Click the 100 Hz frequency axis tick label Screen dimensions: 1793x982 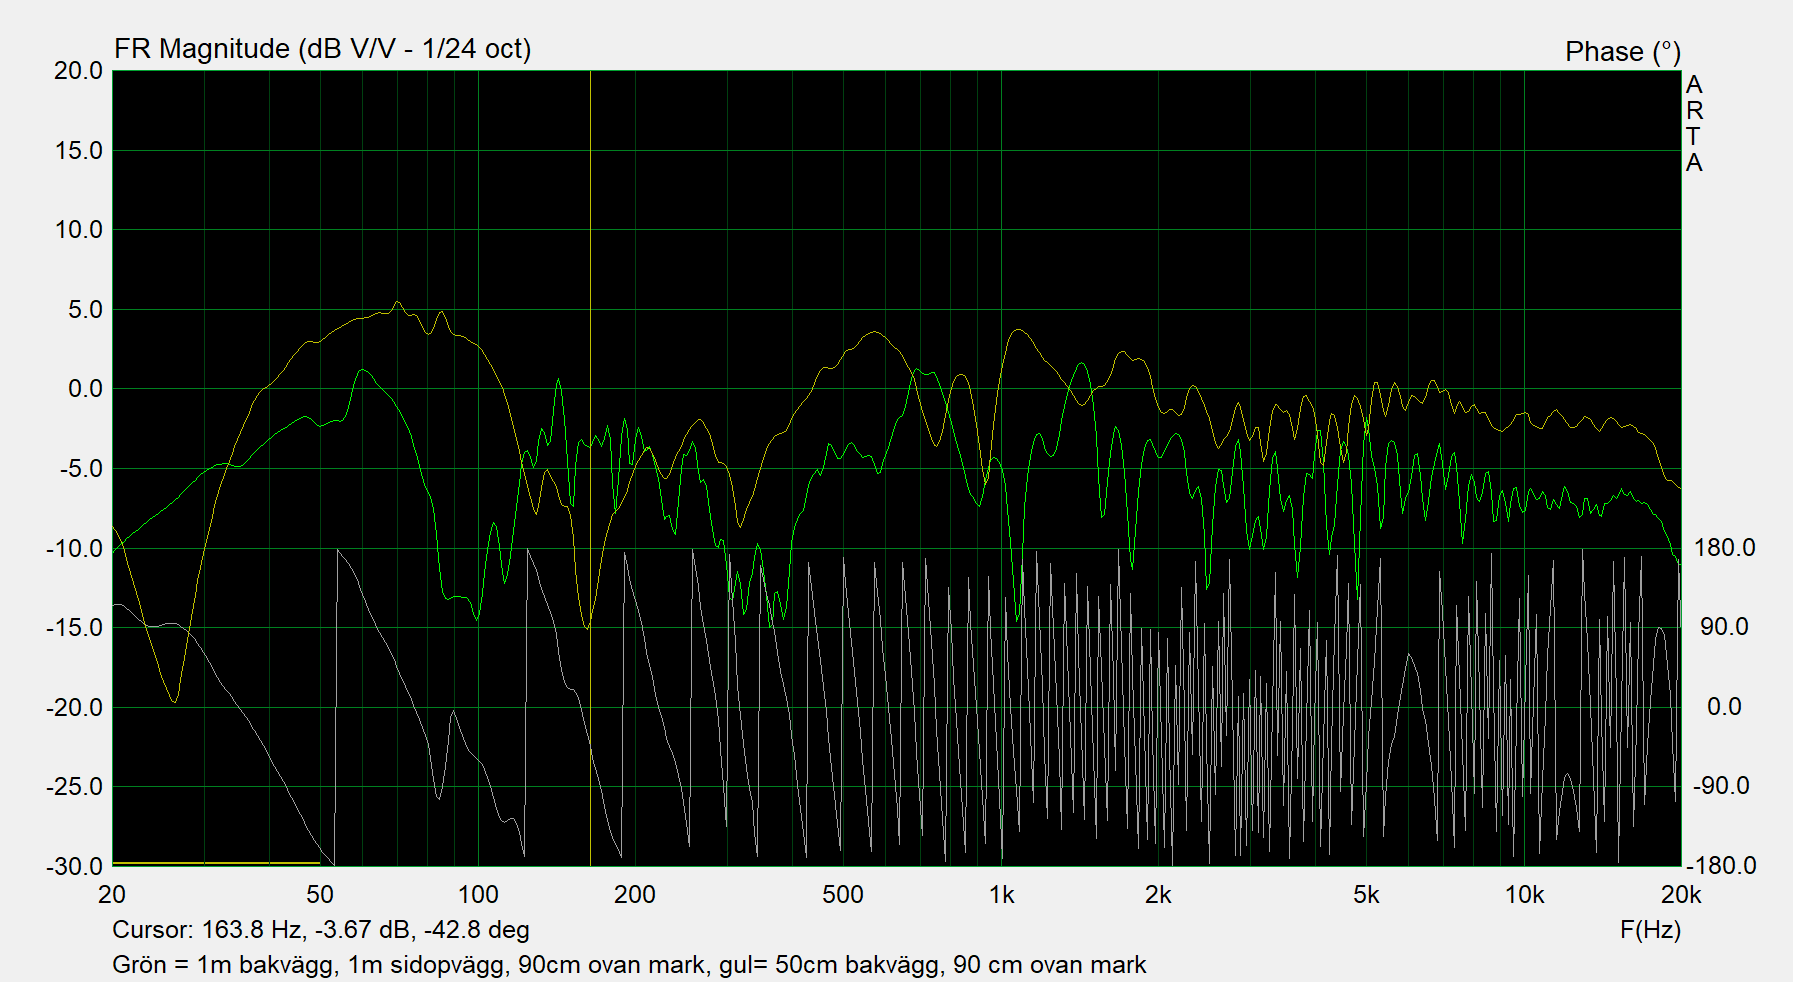[477, 895]
